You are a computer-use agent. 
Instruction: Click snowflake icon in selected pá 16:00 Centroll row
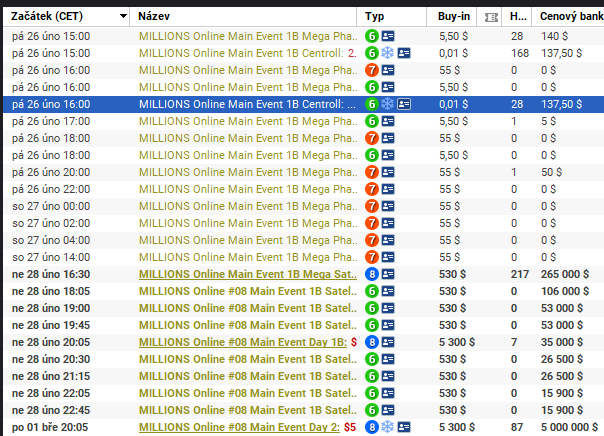388,104
